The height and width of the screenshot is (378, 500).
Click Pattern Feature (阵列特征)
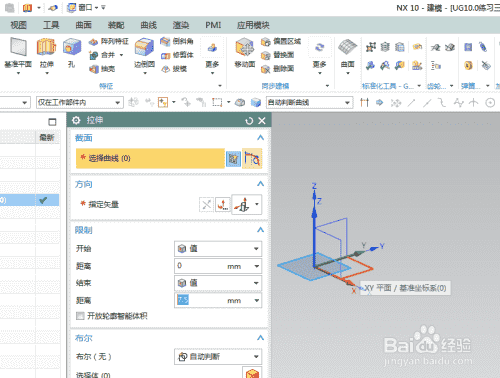coord(109,41)
